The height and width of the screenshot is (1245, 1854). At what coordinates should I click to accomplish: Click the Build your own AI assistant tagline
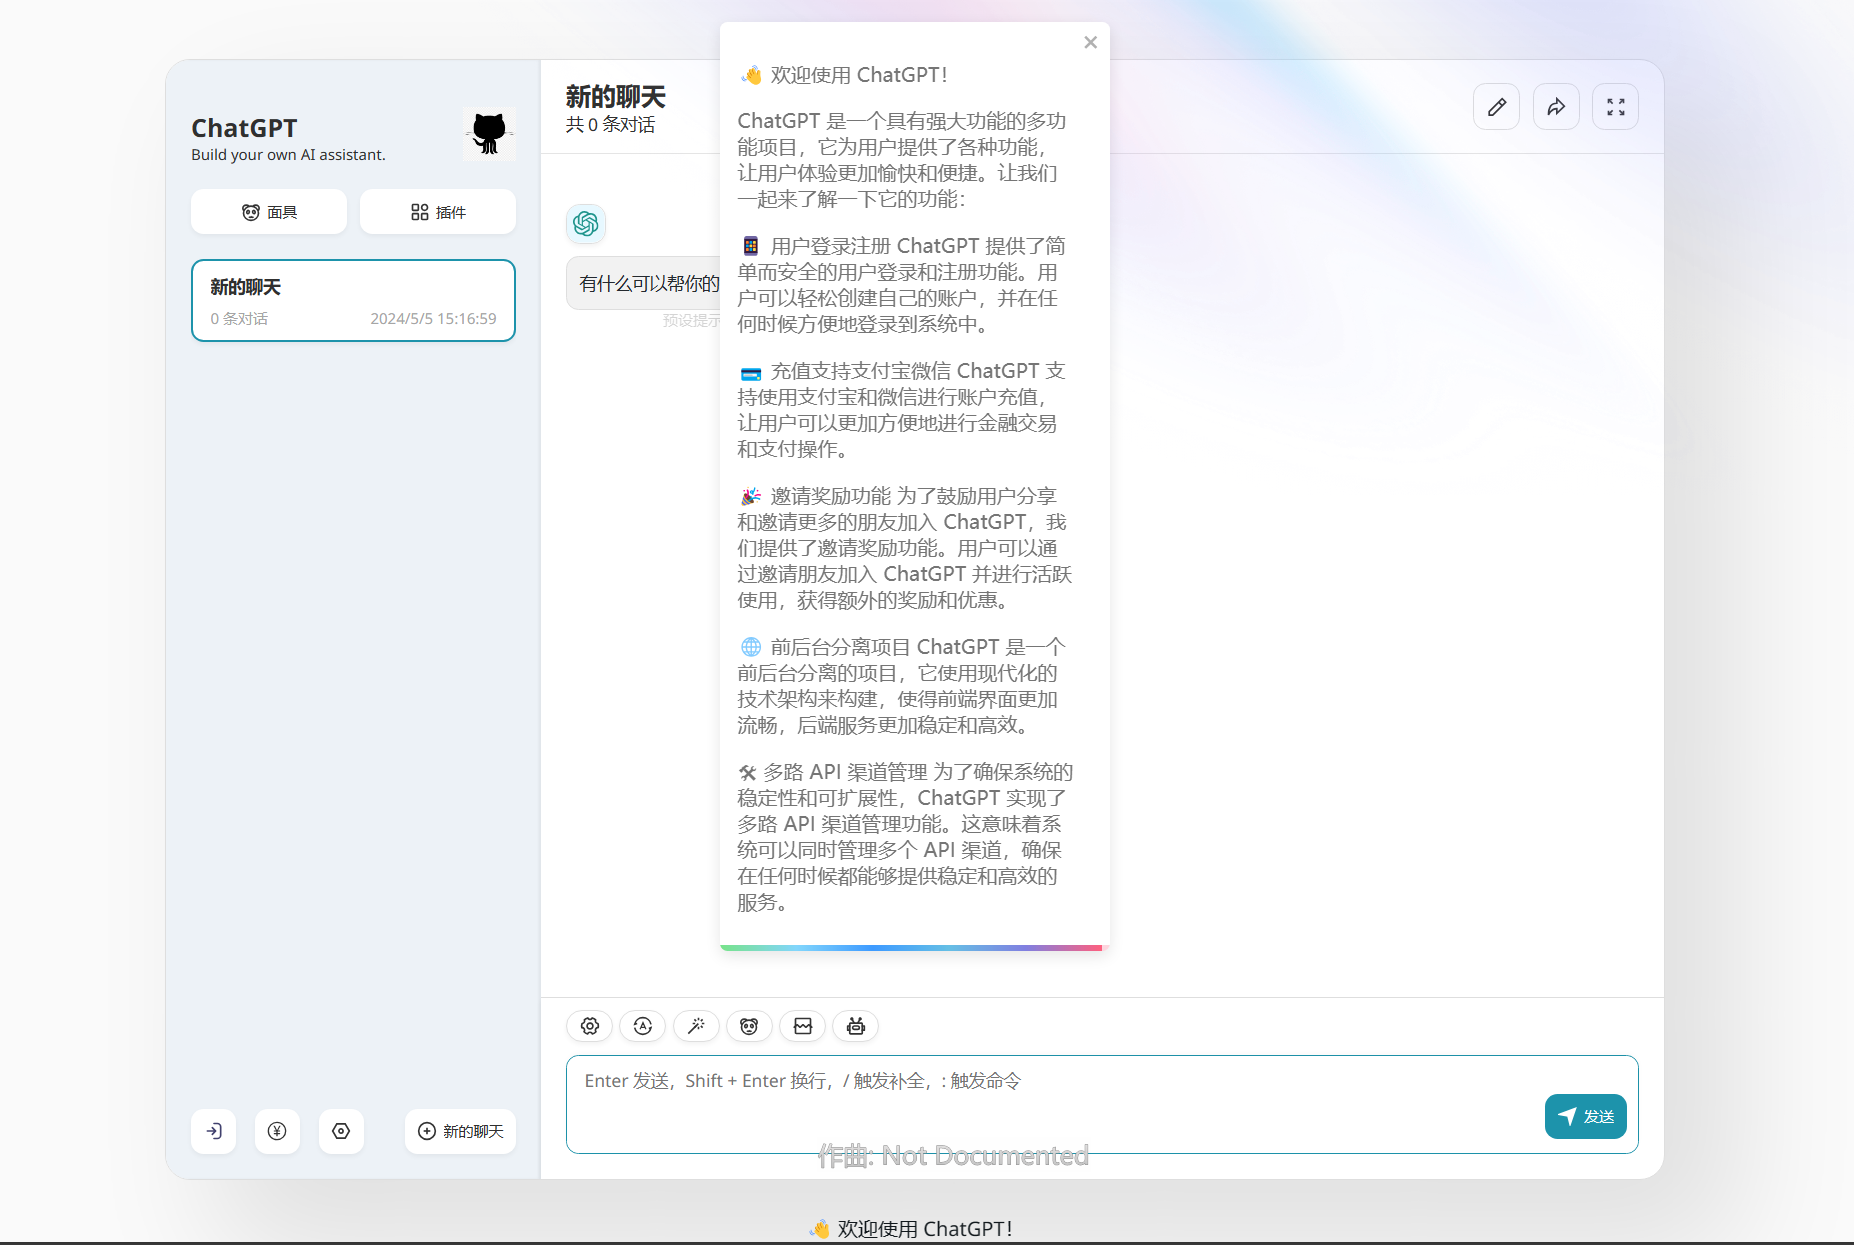point(288,155)
